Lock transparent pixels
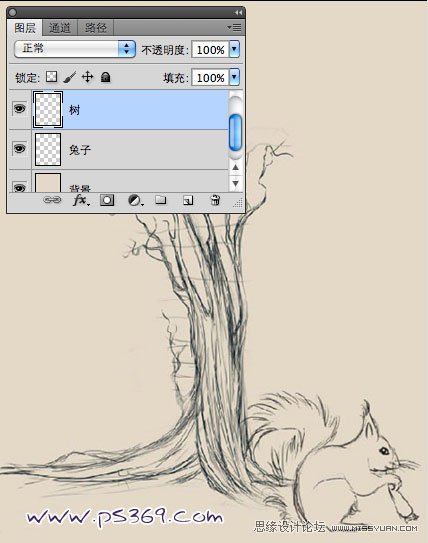 [52, 77]
